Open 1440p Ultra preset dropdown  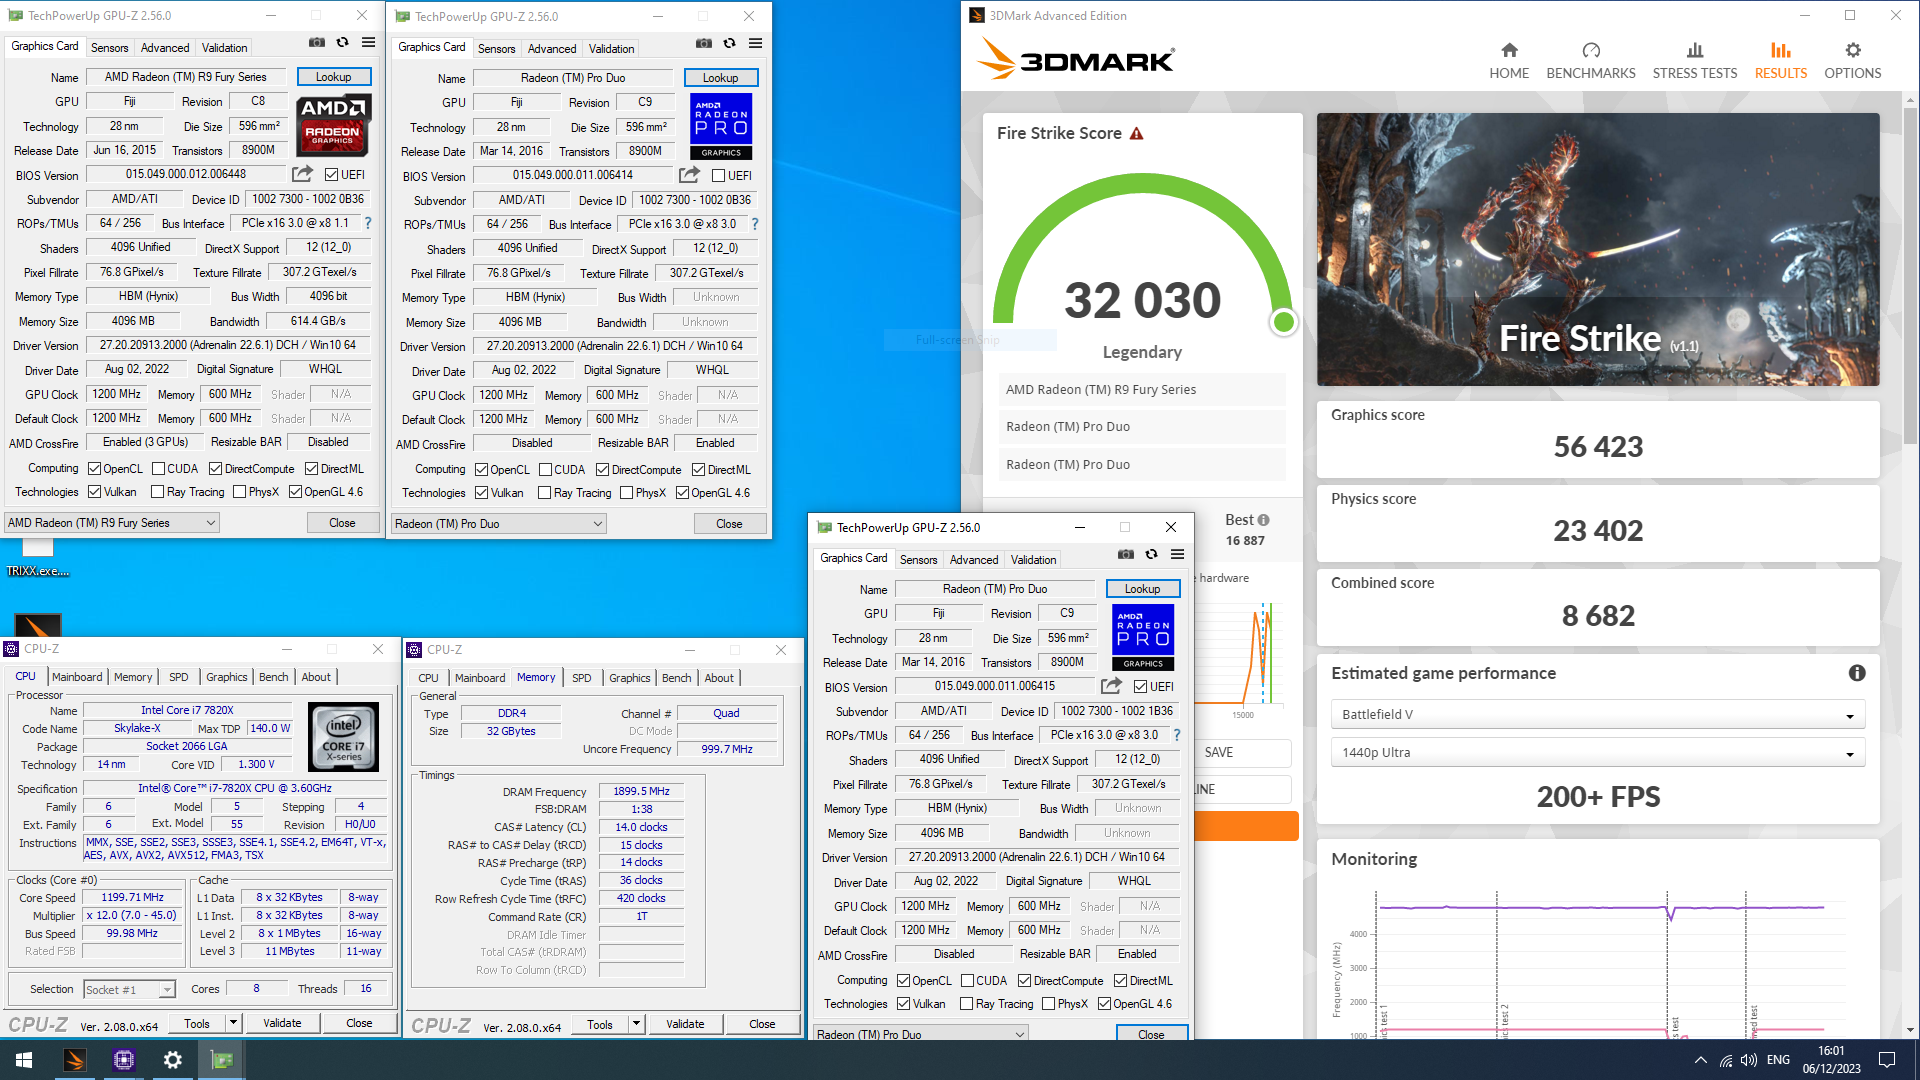pyautogui.click(x=1597, y=753)
